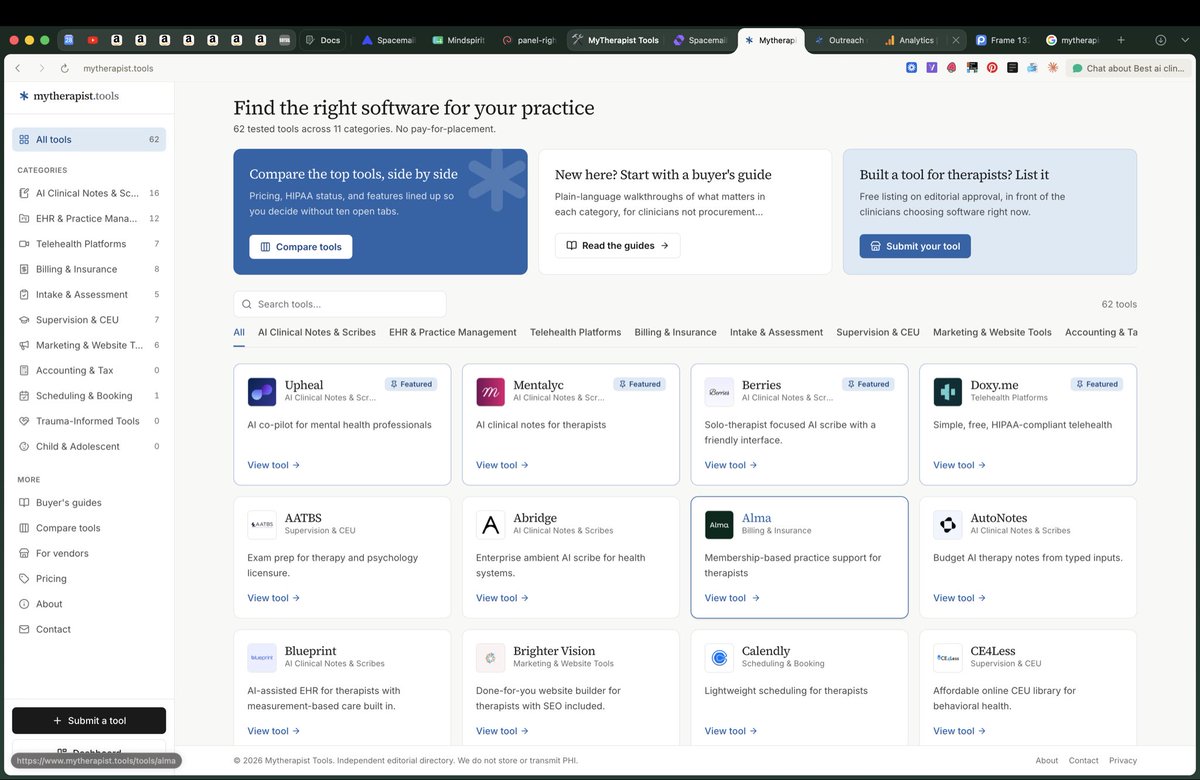Open Trauma-Informed Tools sidebar category
The width and height of the screenshot is (1200, 780).
[89, 421]
